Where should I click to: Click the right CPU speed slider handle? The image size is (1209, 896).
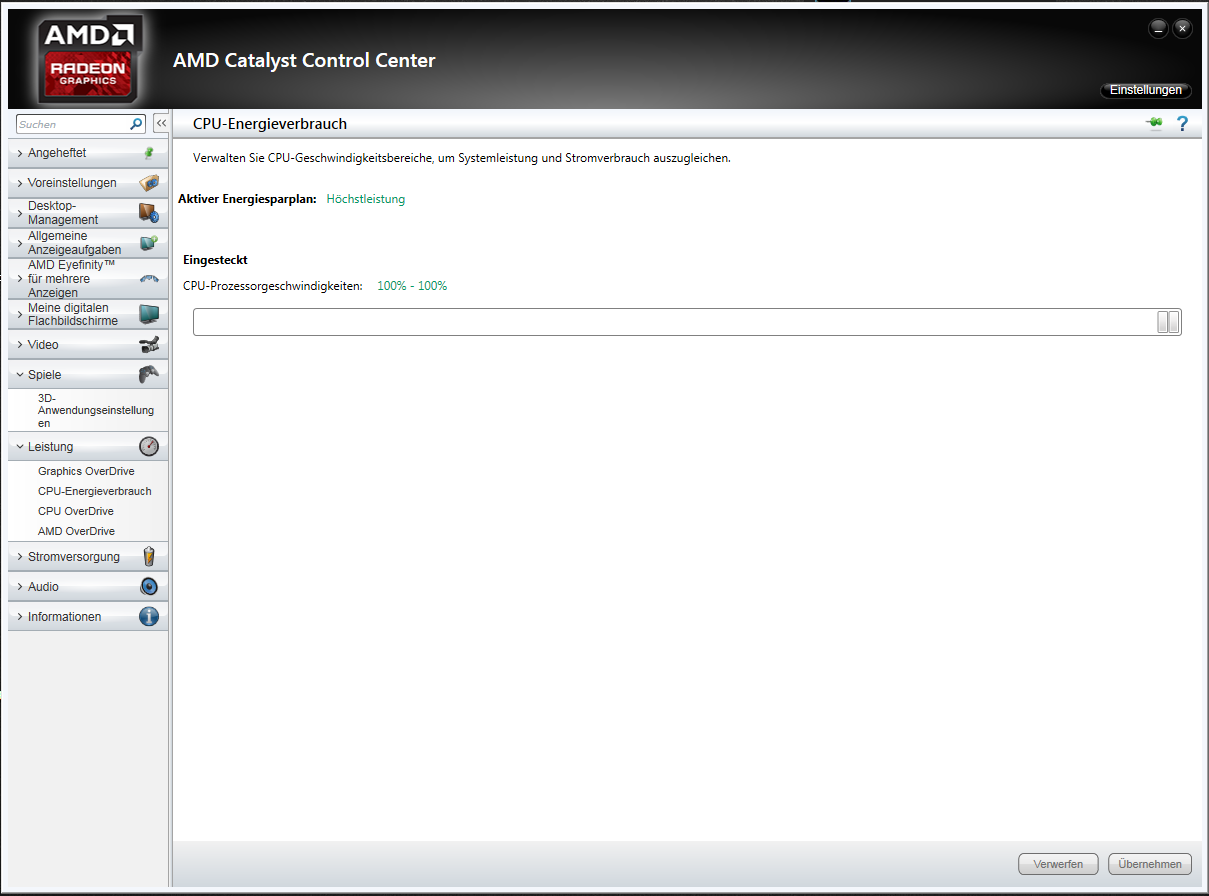[x=1174, y=322]
